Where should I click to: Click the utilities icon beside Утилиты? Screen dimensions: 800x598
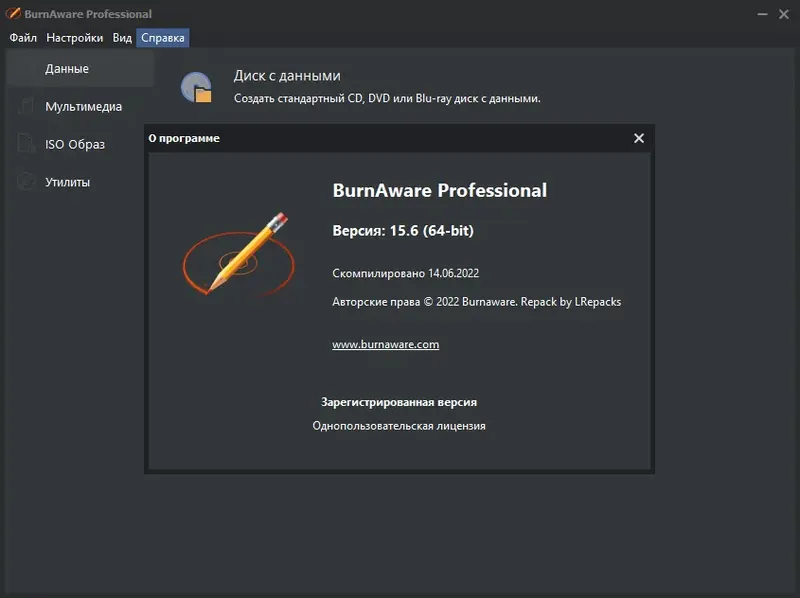26,181
